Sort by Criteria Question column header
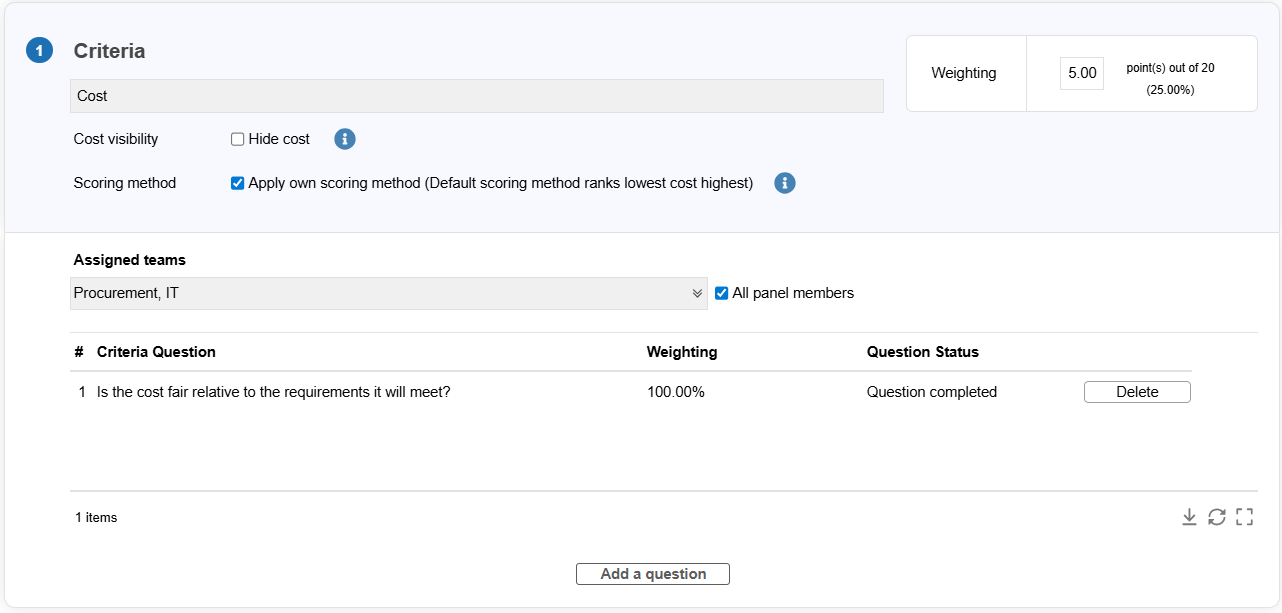Image resolution: width=1282 pixels, height=613 pixels. coord(156,352)
